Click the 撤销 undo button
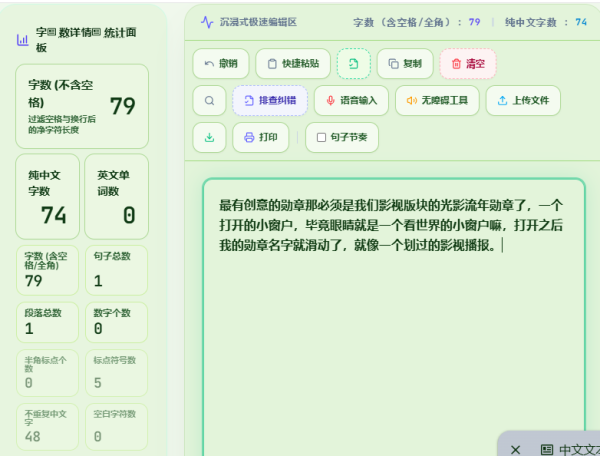 pos(221,64)
